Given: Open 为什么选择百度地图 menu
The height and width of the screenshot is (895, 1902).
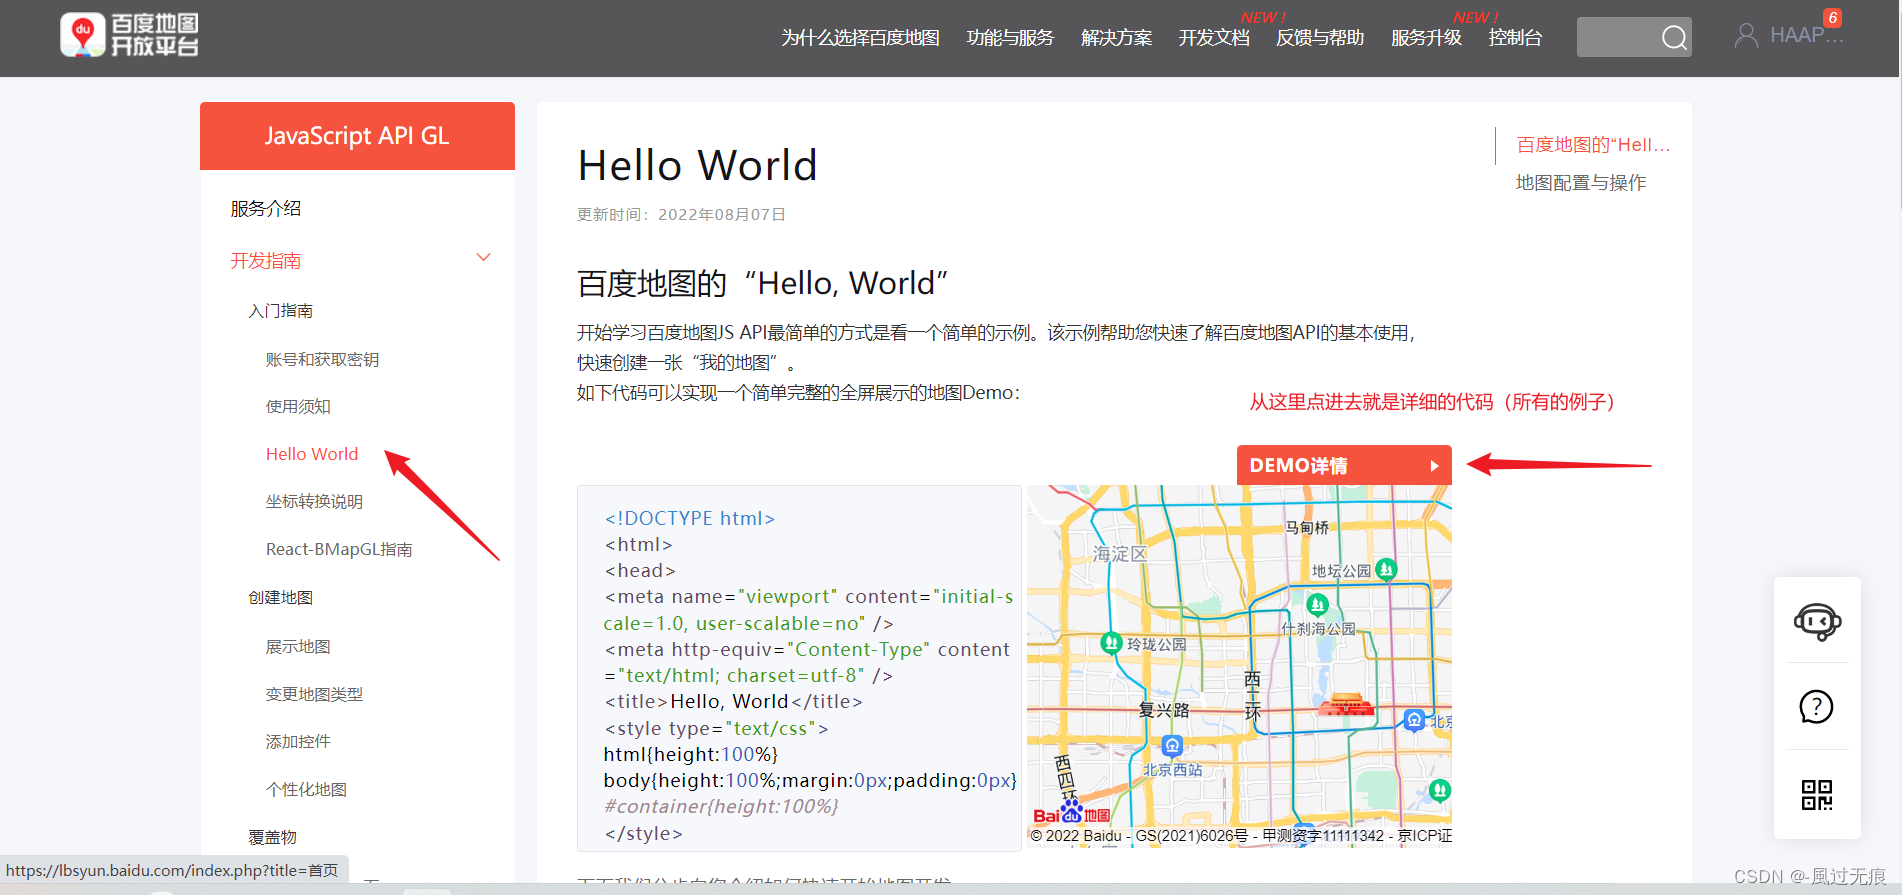Looking at the screenshot, I should point(860,38).
